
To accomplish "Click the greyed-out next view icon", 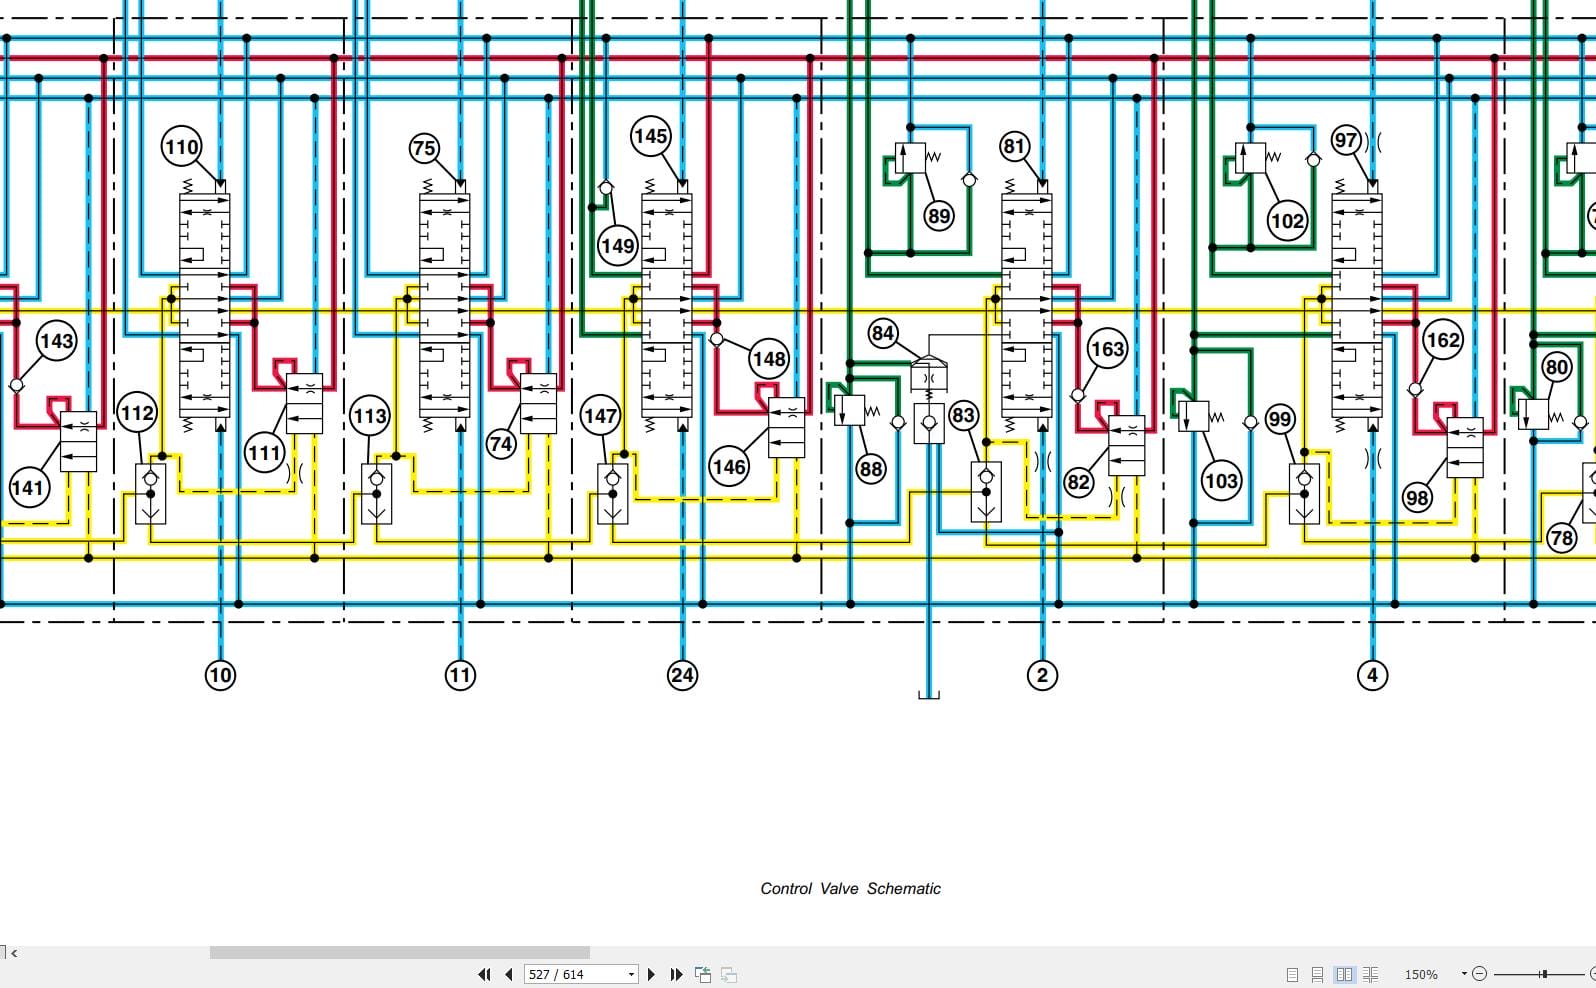I will tap(729, 974).
